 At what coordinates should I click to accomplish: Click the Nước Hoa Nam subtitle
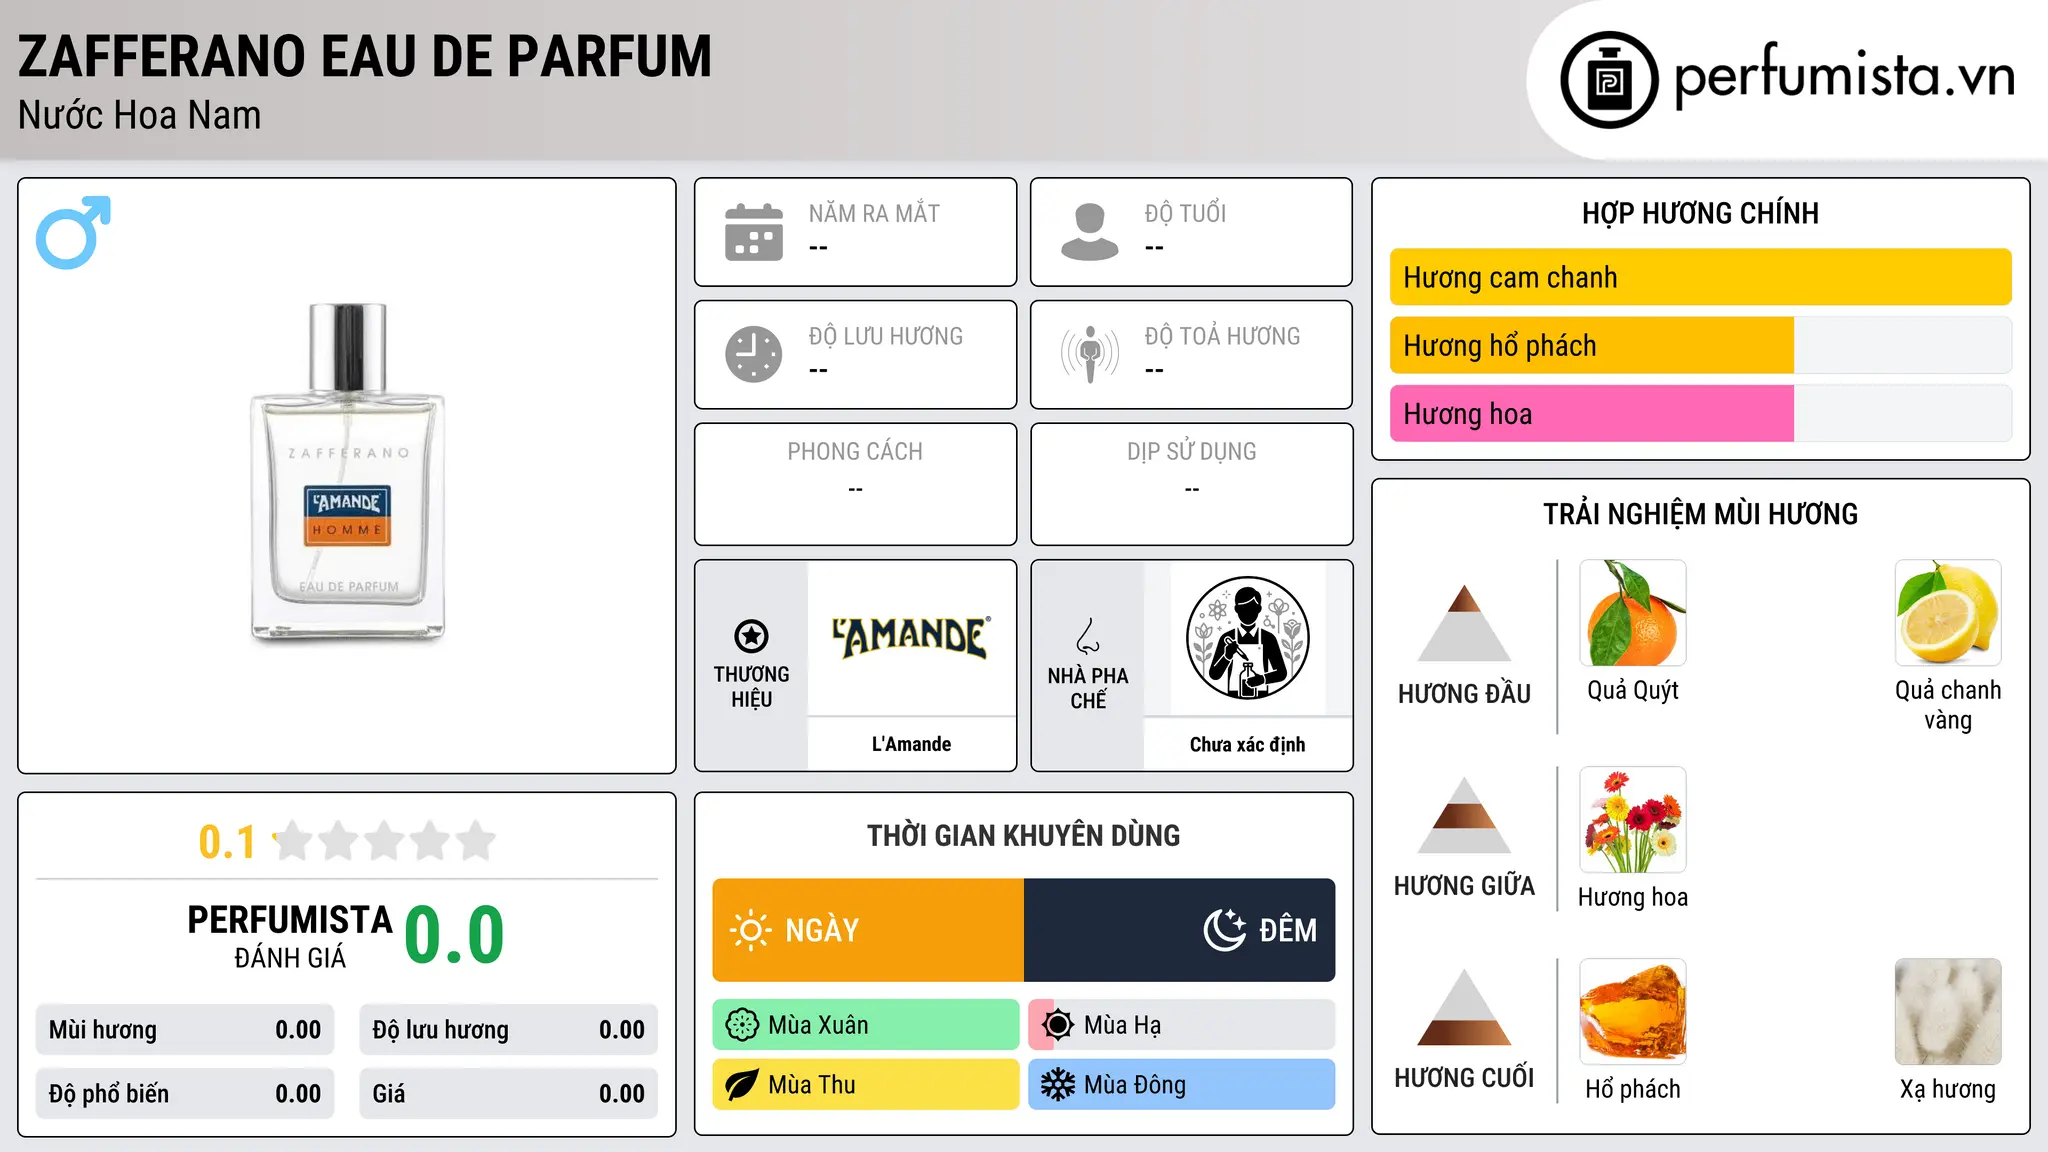click(x=140, y=116)
